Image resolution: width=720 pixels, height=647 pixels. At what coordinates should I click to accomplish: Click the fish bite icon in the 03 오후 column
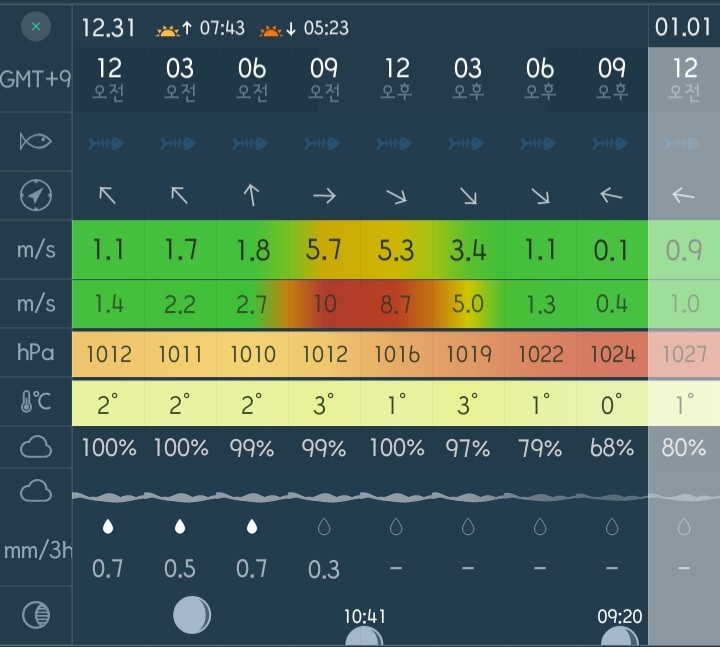tap(466, 143)
